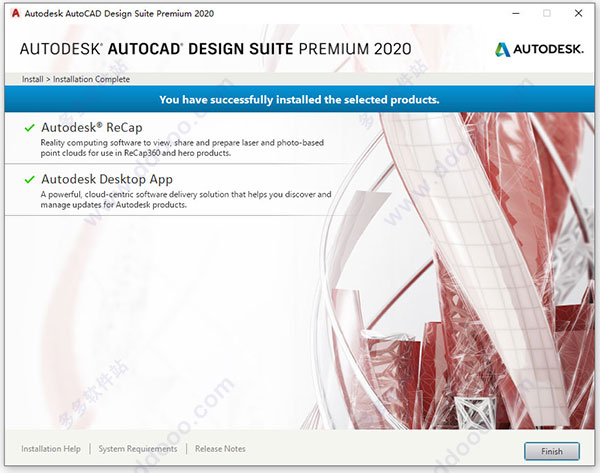Image resolution: width=600 pixels, height=473 pixels.
Task: Click the Finish button
Action: (x=551, y=451)
